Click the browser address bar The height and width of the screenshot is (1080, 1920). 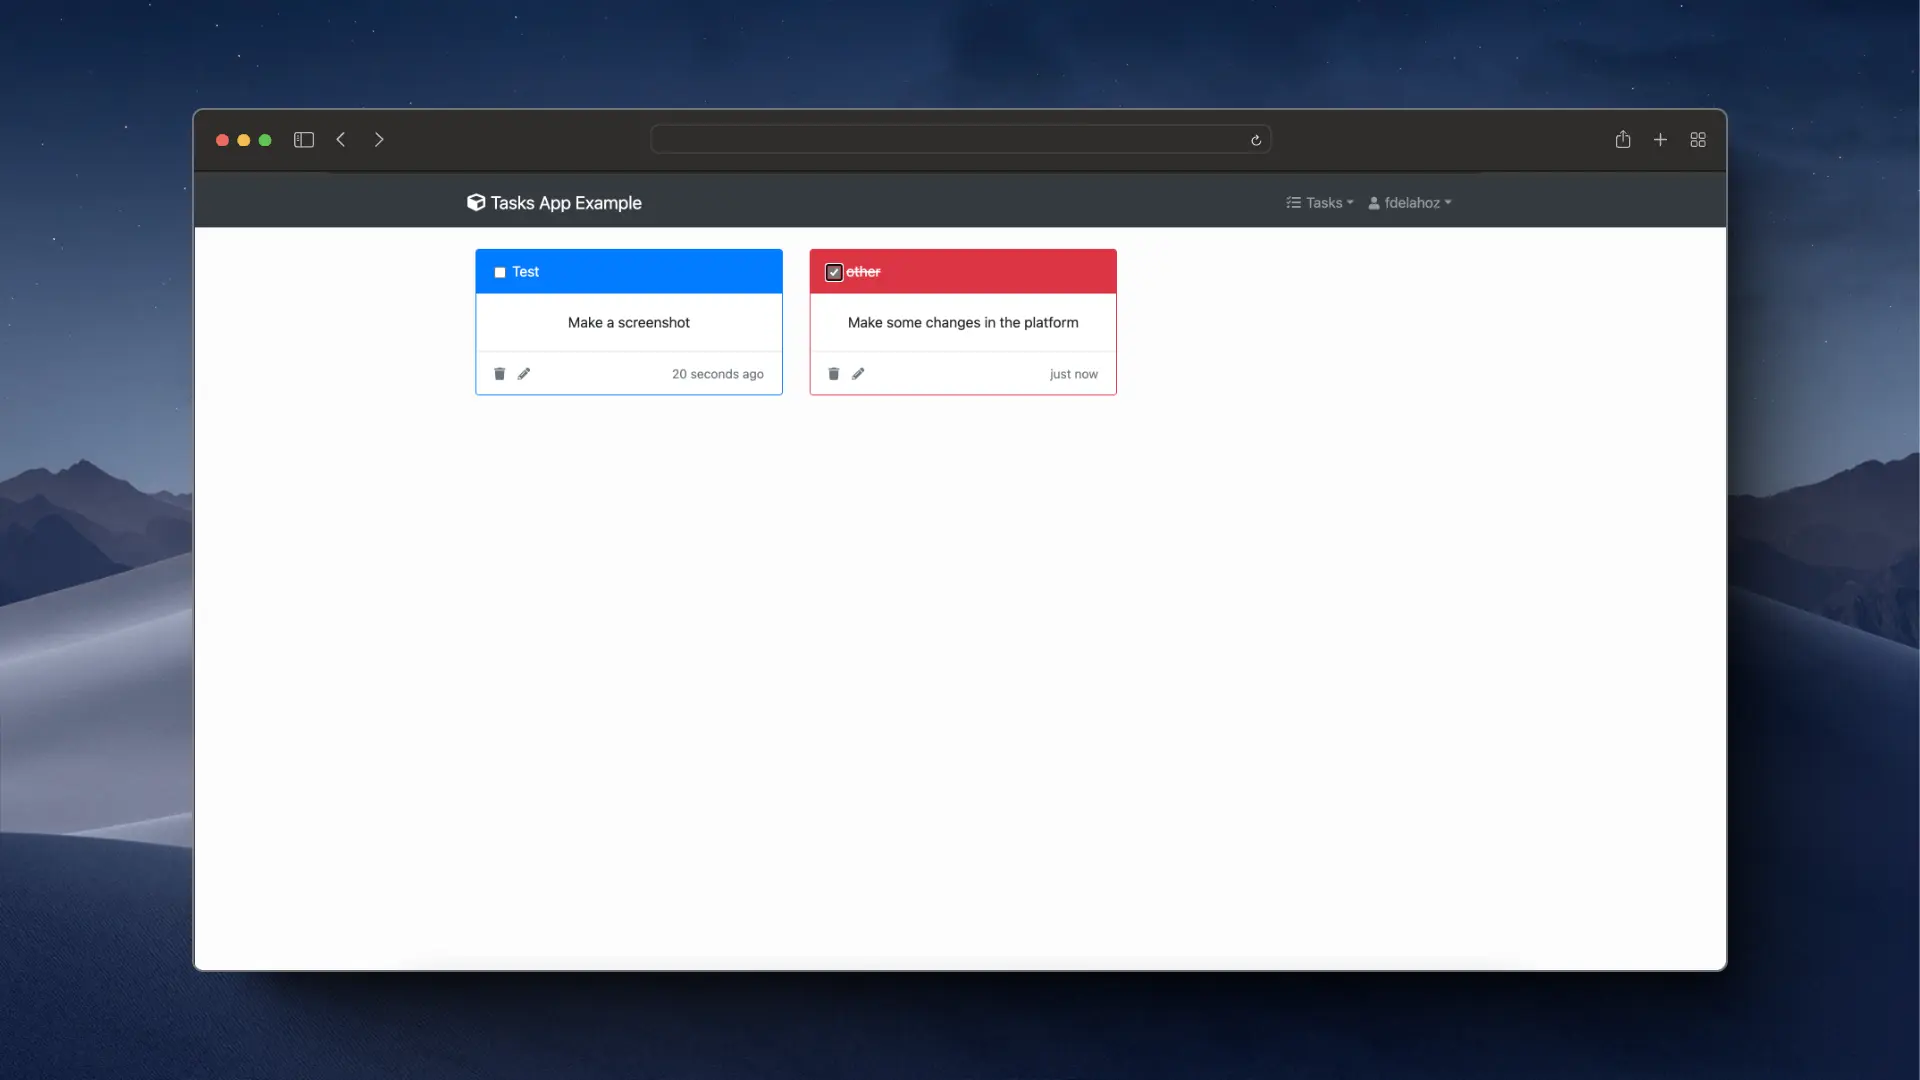pyautogui.click(x=960, y=140)
